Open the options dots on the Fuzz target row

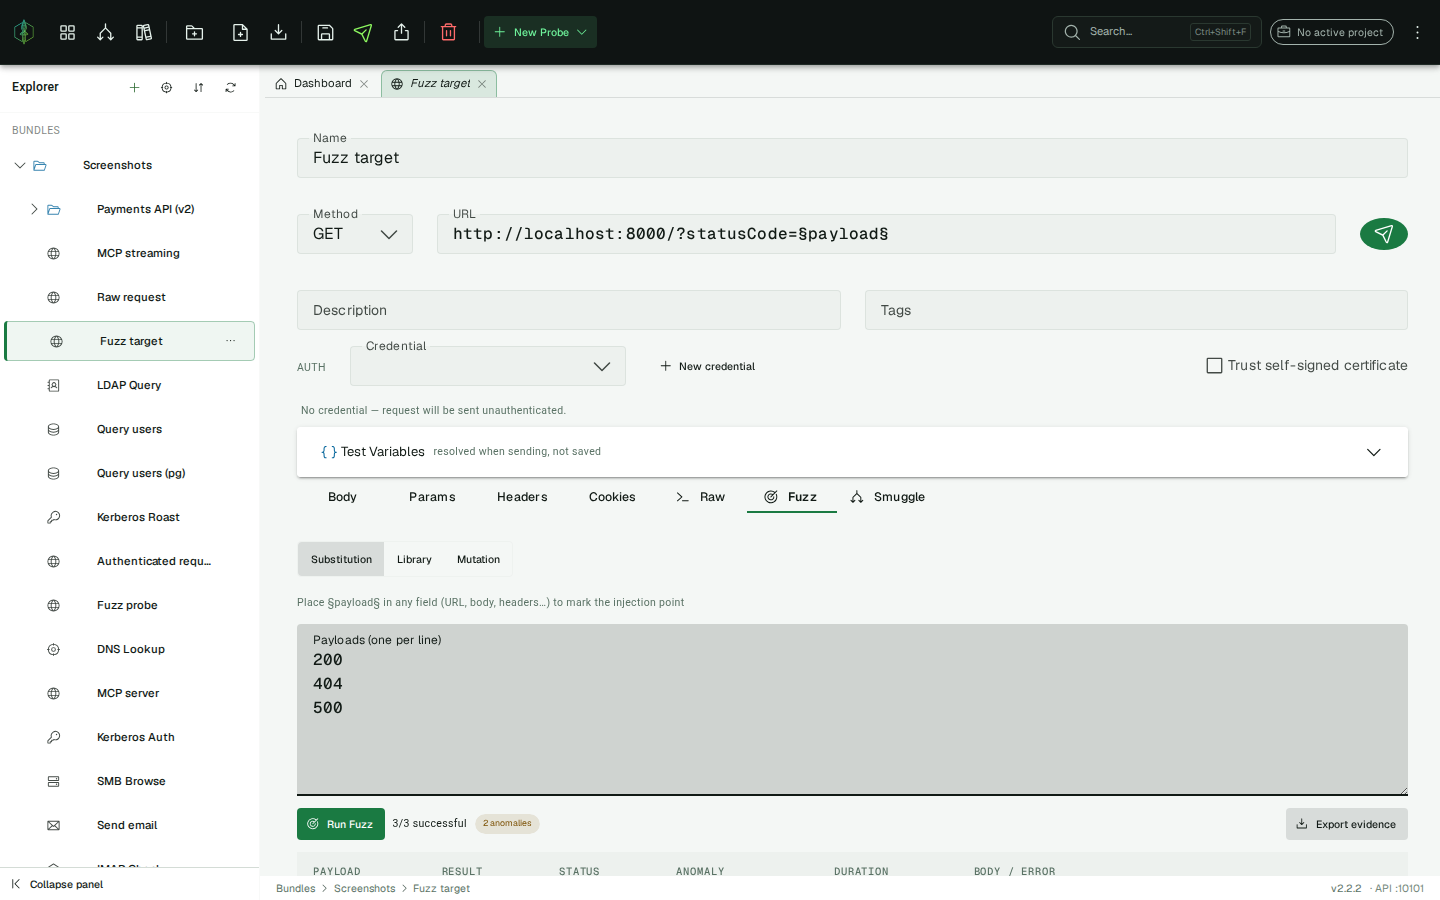tap(230, 341)
